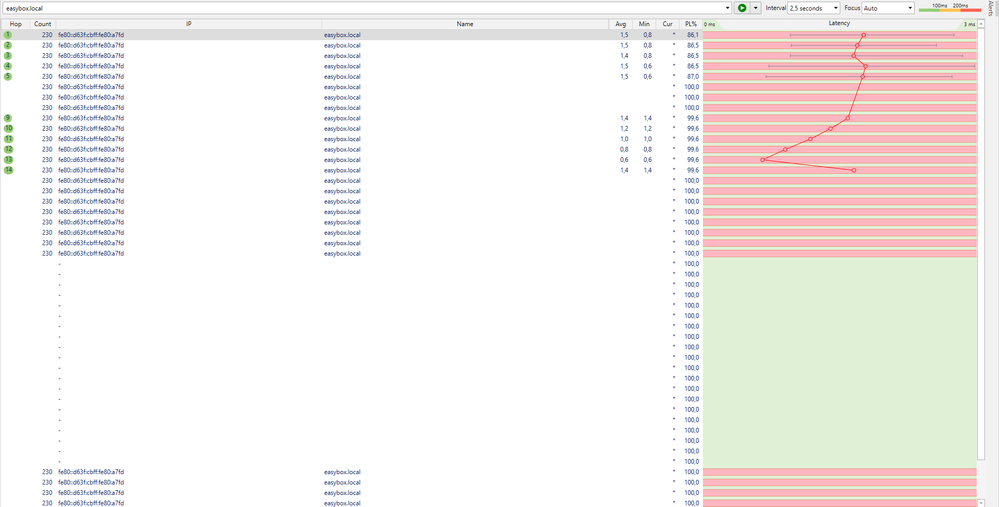The height and width of the screenshot is (507, 999).
Task: Open the Focus dropdown set to Auto
Action: click(888, 8)
